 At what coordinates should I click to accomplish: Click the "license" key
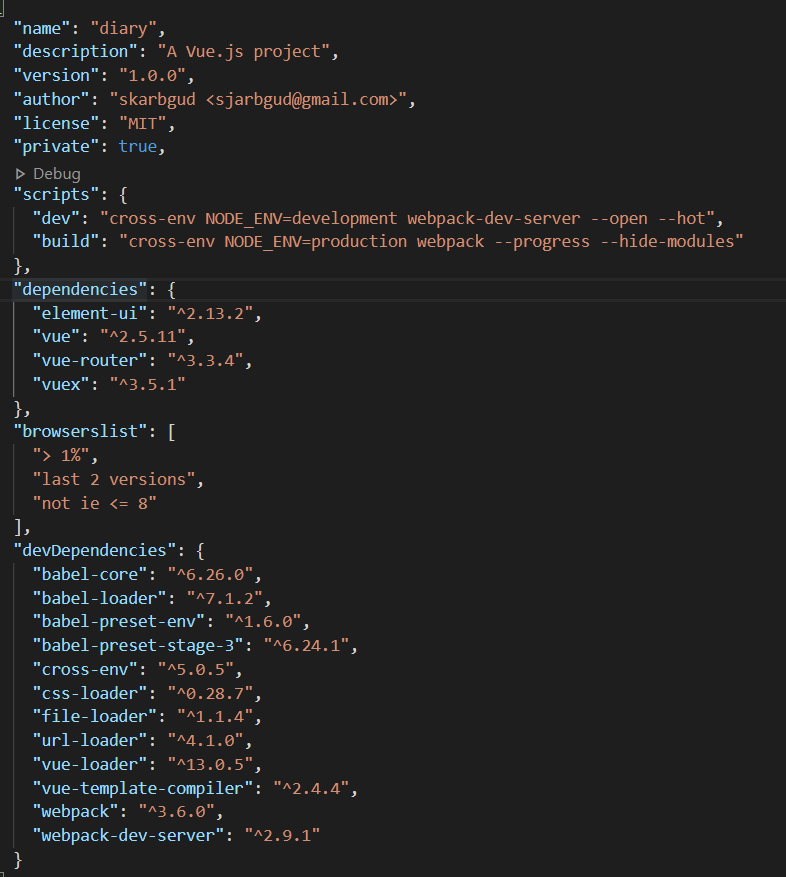57,123
